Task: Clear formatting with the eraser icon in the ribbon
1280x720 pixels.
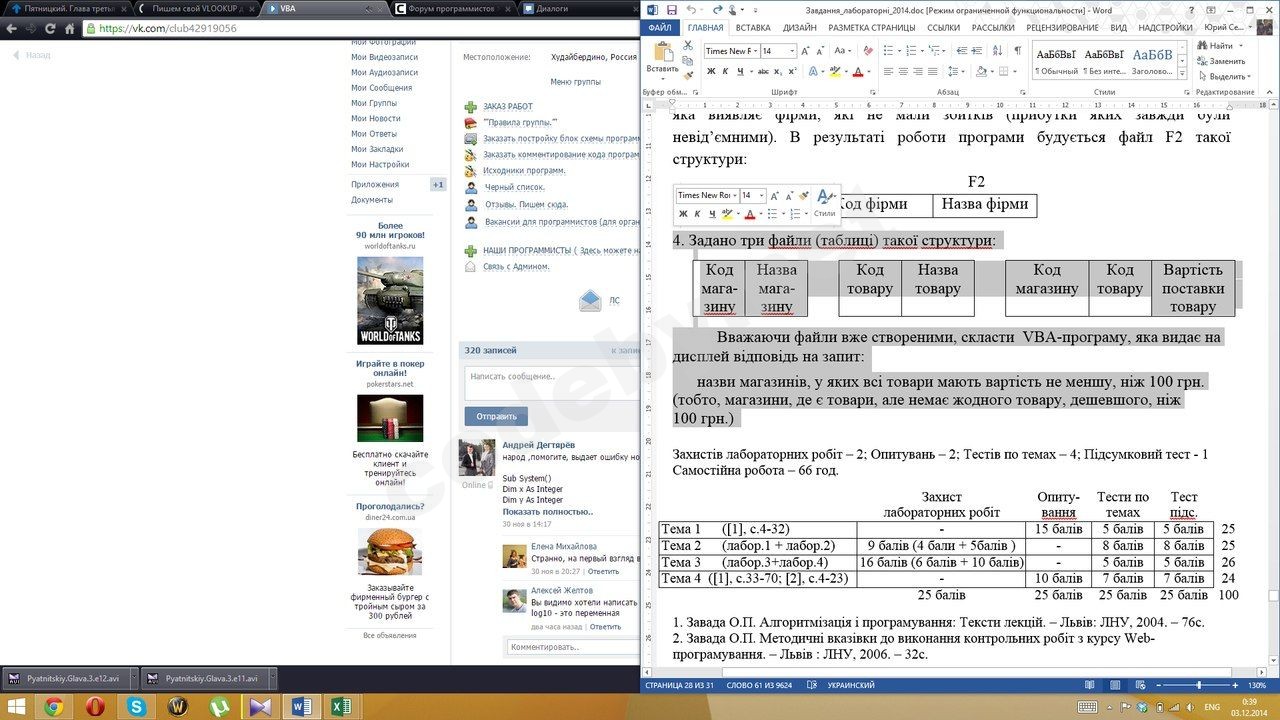Action: coord(867,50)
